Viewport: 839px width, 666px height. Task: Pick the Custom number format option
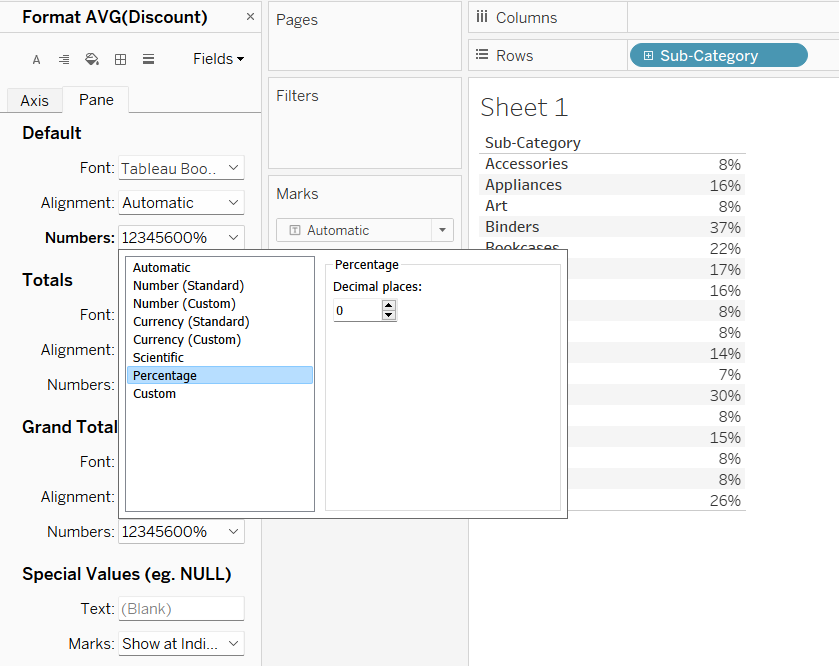point(154,394)
